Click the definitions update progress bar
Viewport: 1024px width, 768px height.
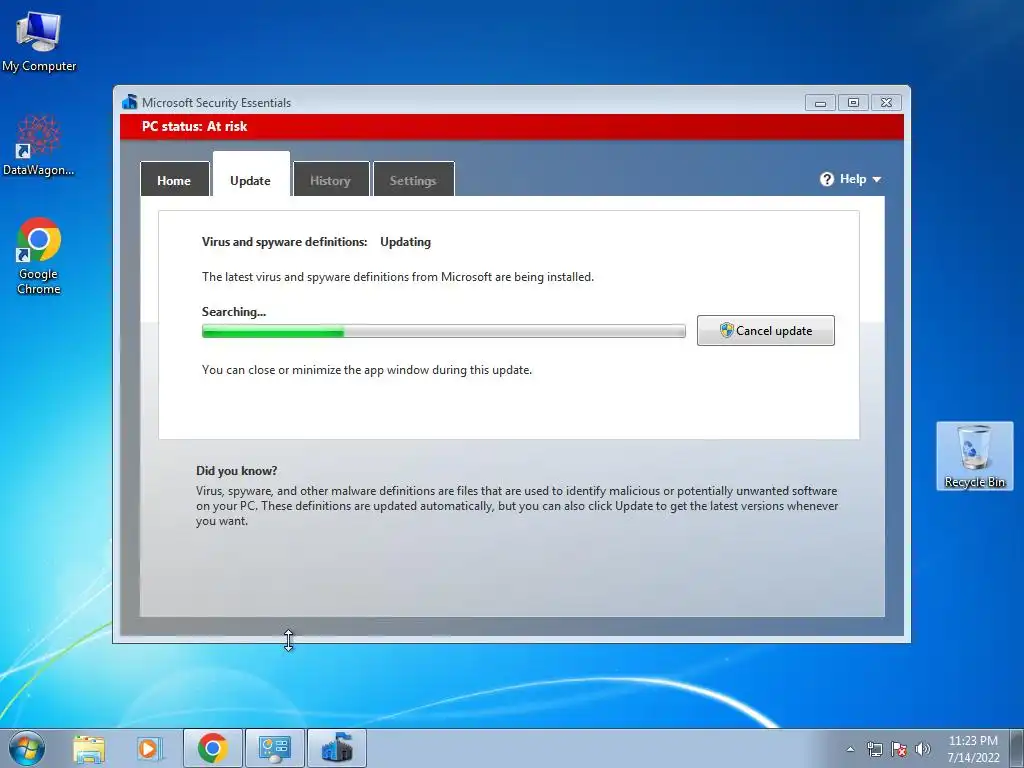coord(443,331)
